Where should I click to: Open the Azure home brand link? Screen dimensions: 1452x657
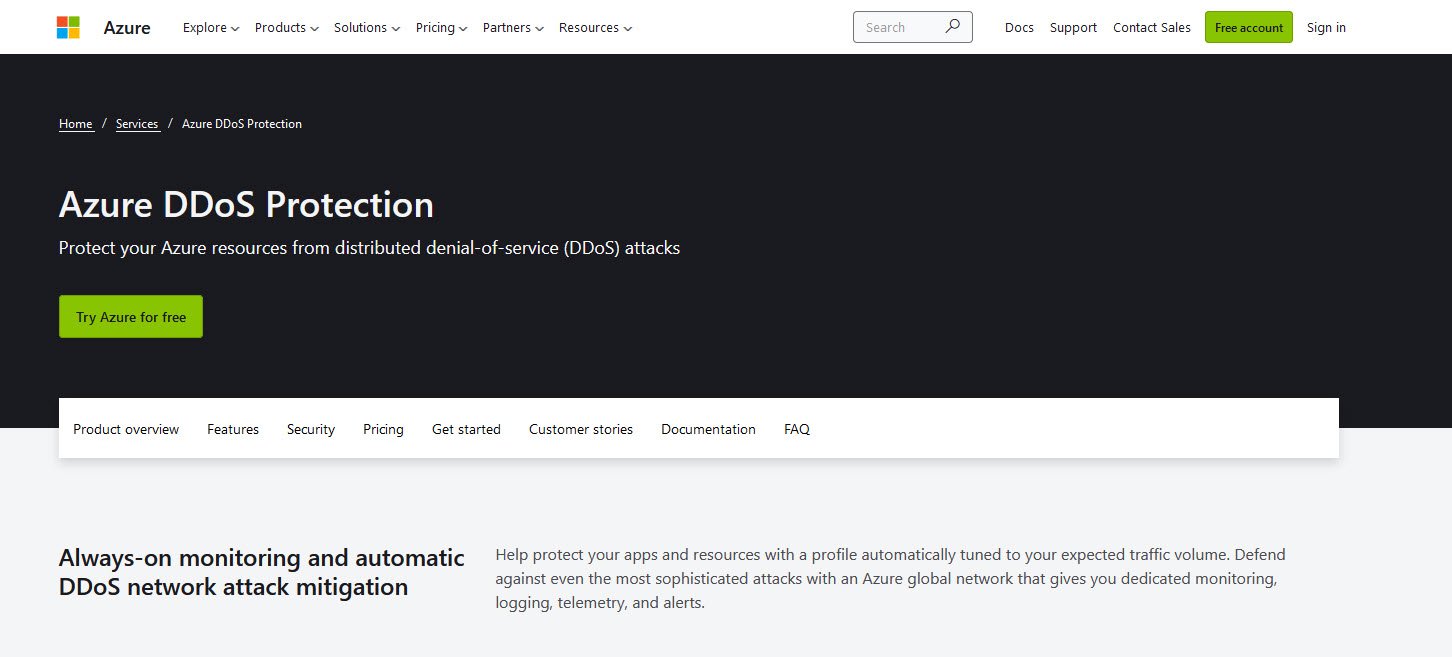tap(127, 27)
